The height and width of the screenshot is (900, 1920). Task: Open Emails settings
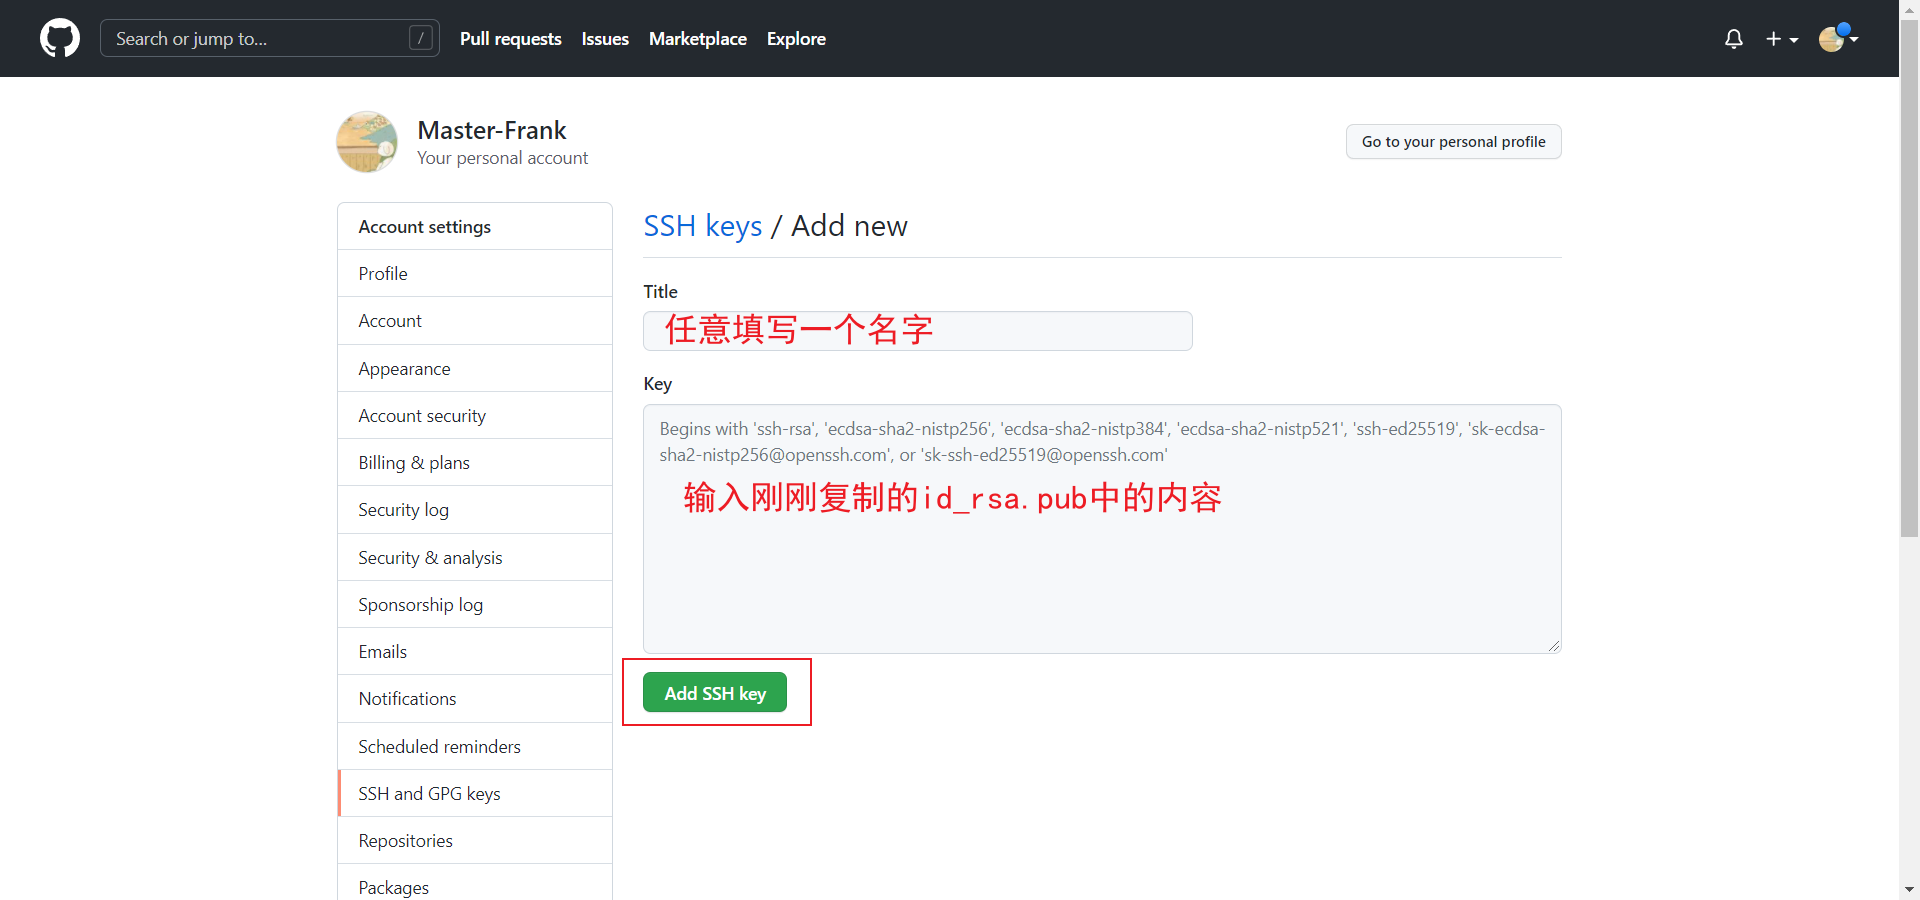tap(475, 652)
